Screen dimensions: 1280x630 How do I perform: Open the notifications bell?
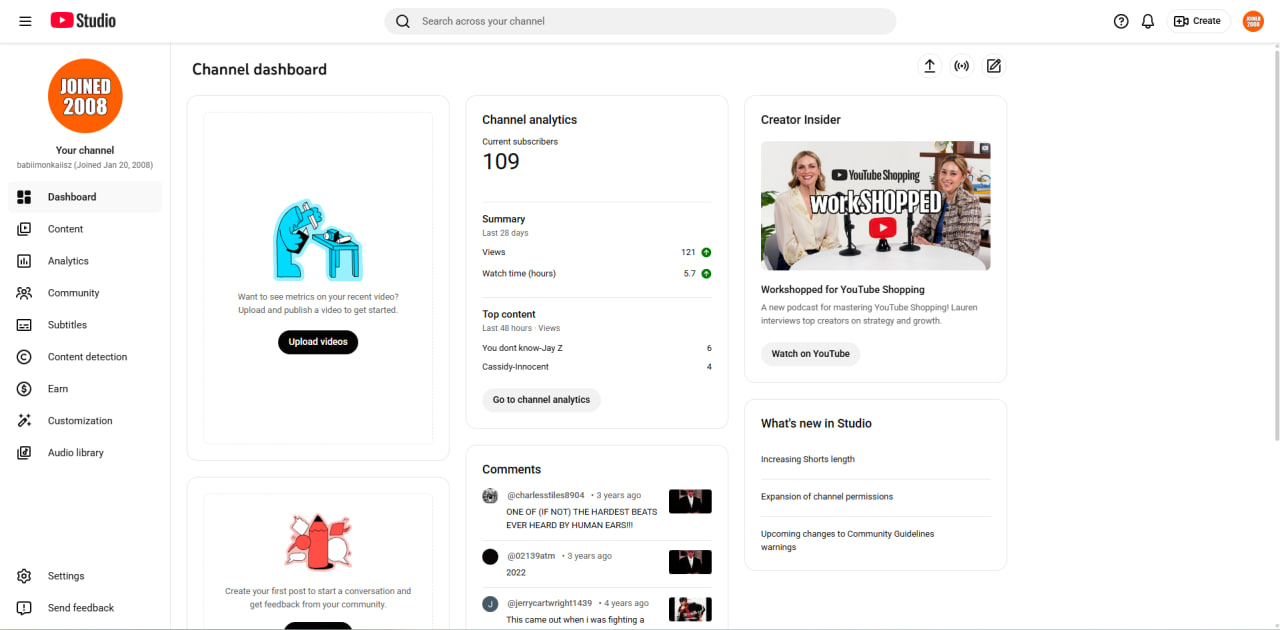click(1148, 21)
